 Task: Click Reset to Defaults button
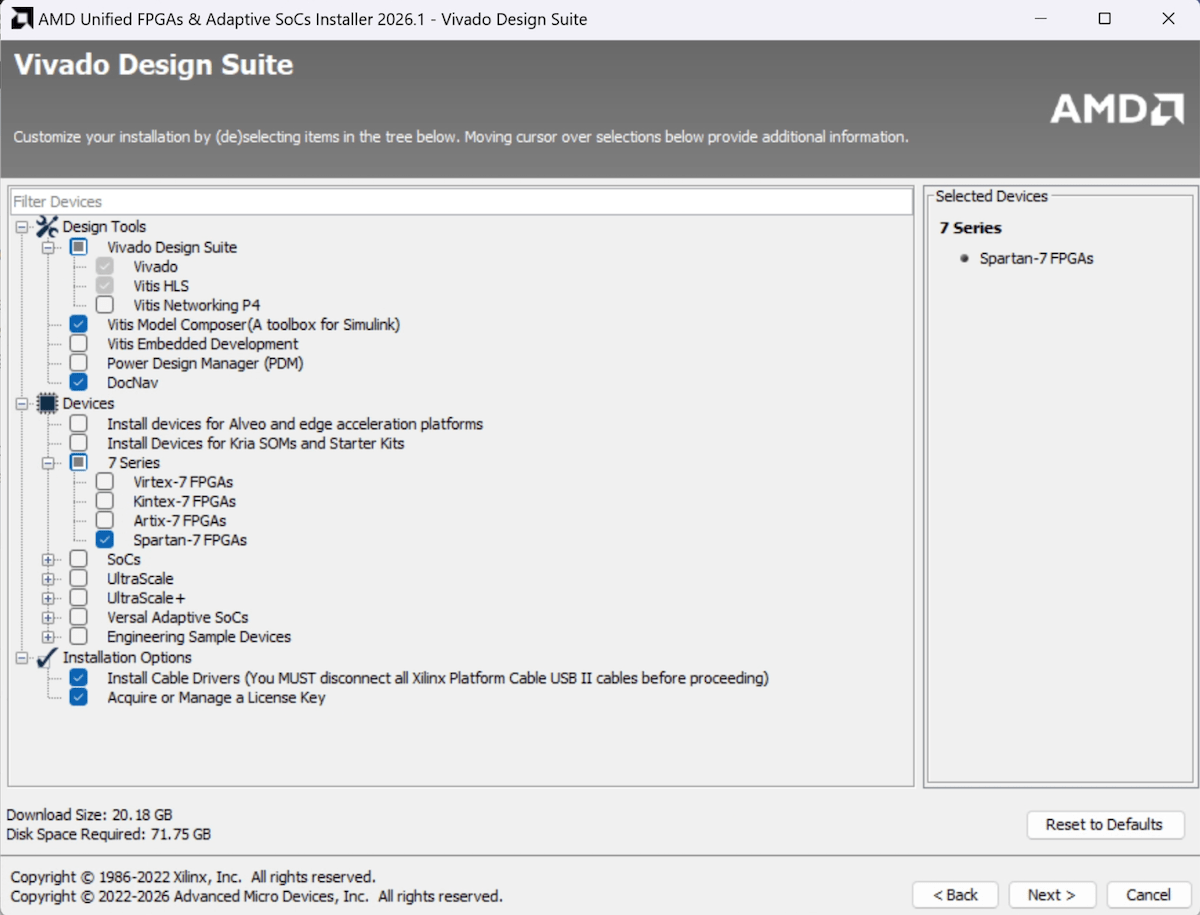coord(1105,825)
